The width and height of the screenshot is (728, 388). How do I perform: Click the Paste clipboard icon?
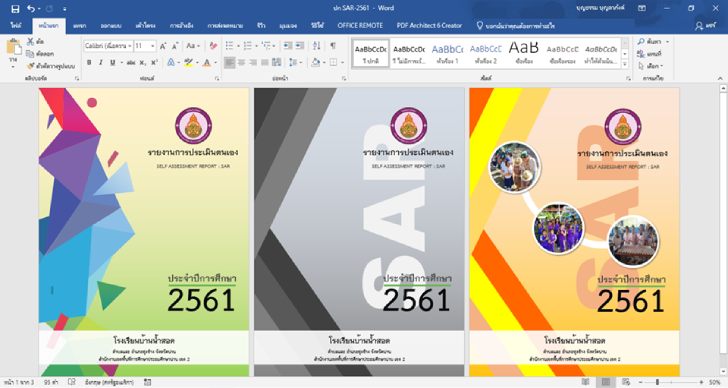(x=13, y=47)
